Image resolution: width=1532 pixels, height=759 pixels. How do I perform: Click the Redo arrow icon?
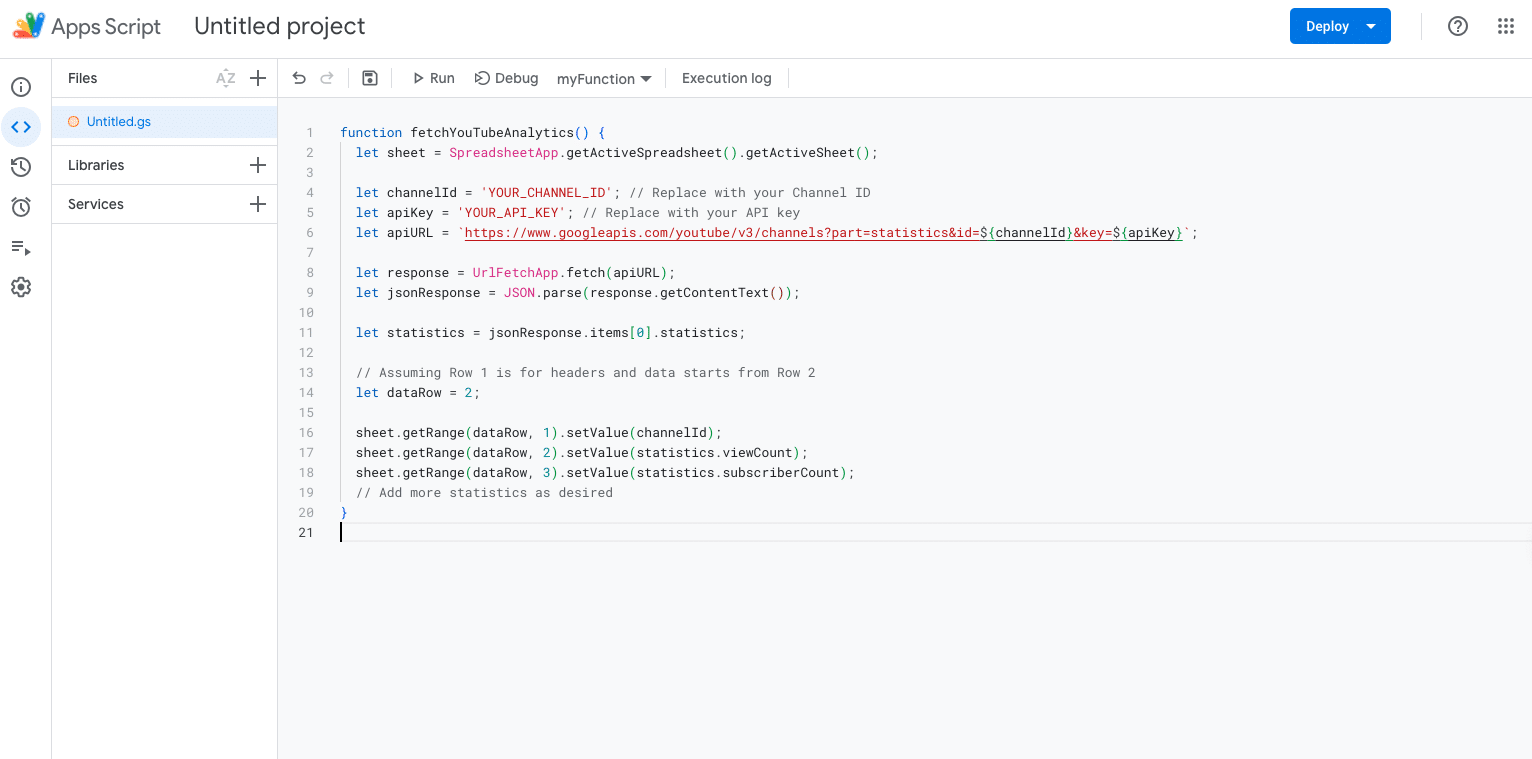327,78
